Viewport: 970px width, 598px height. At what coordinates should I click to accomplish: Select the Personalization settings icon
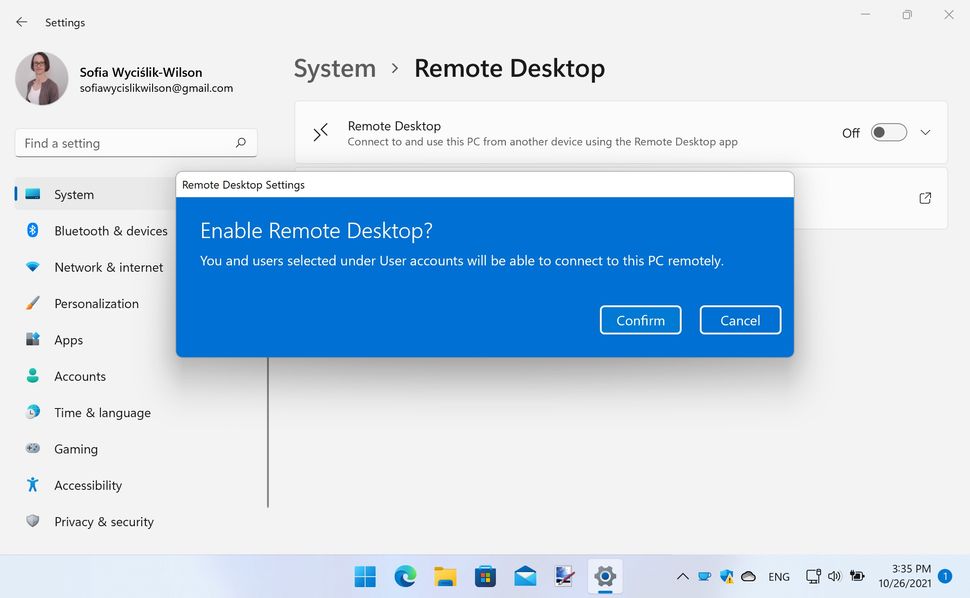[x=30, y=303]
